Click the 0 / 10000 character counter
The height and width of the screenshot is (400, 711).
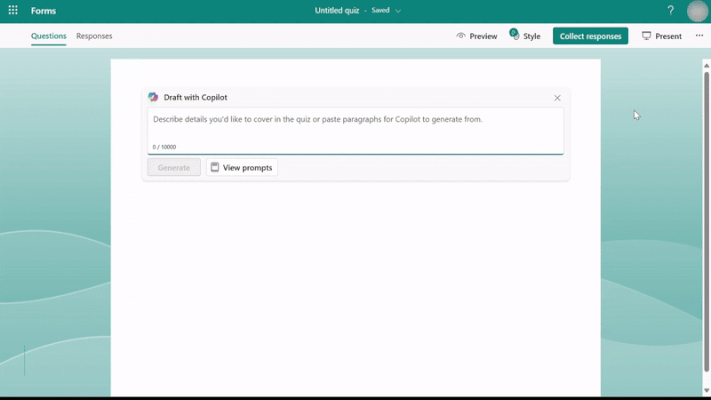coord(164,147)
